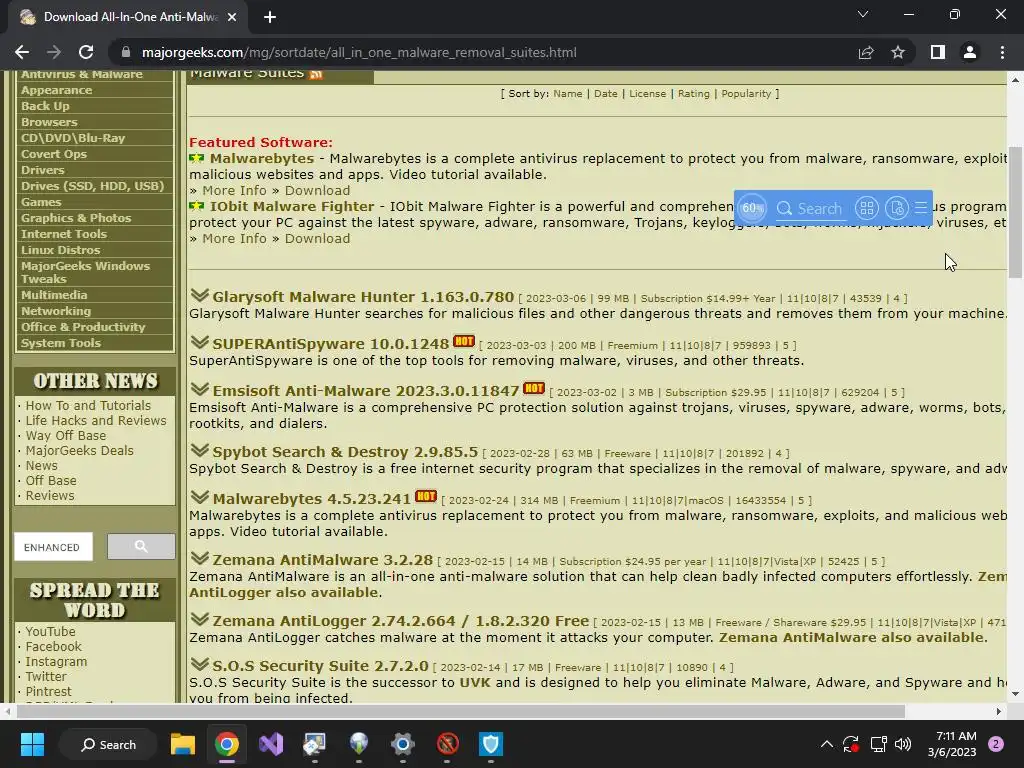The height and width of the screenshot is (768, 1024).
Task: Expand the Emsisoft Anti-Malware chevron
Action: (199, 389)
